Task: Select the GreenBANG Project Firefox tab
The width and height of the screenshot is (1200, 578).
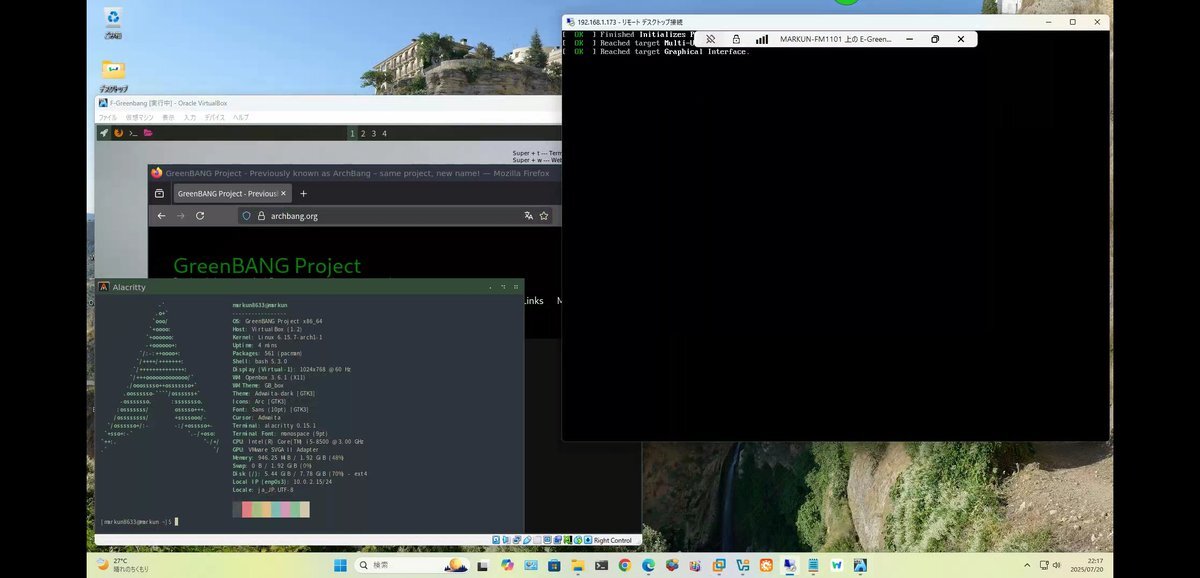Action: [x=232, y=193]
